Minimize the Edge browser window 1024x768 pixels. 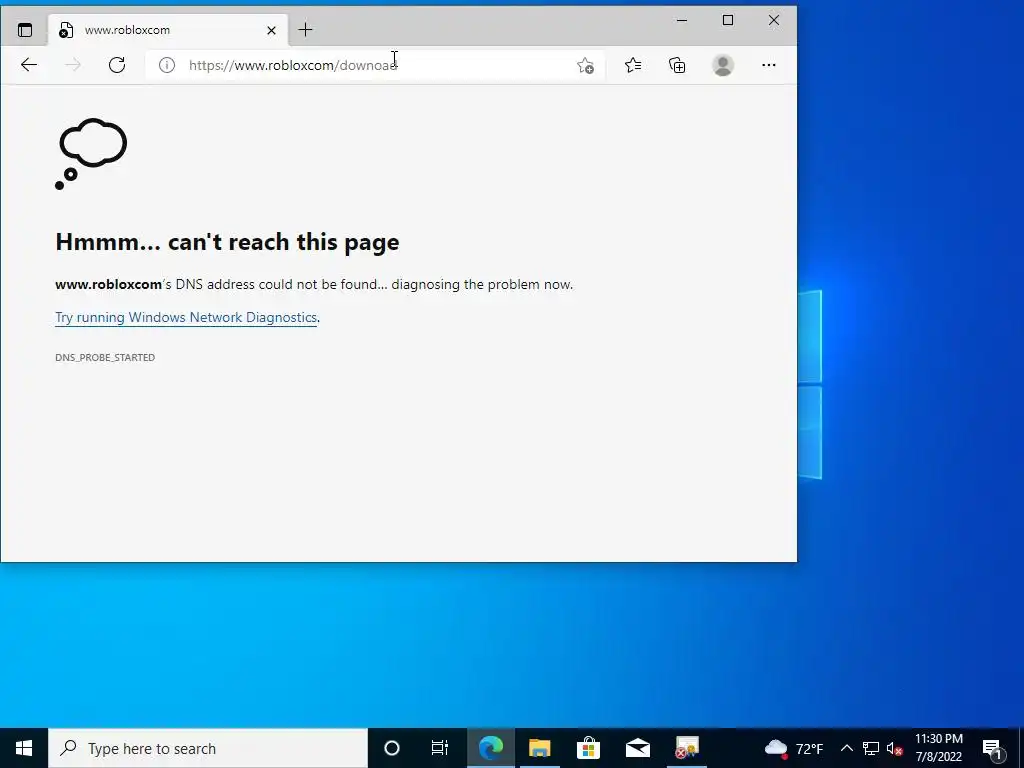pyautogui.click(x=682, y=20)
